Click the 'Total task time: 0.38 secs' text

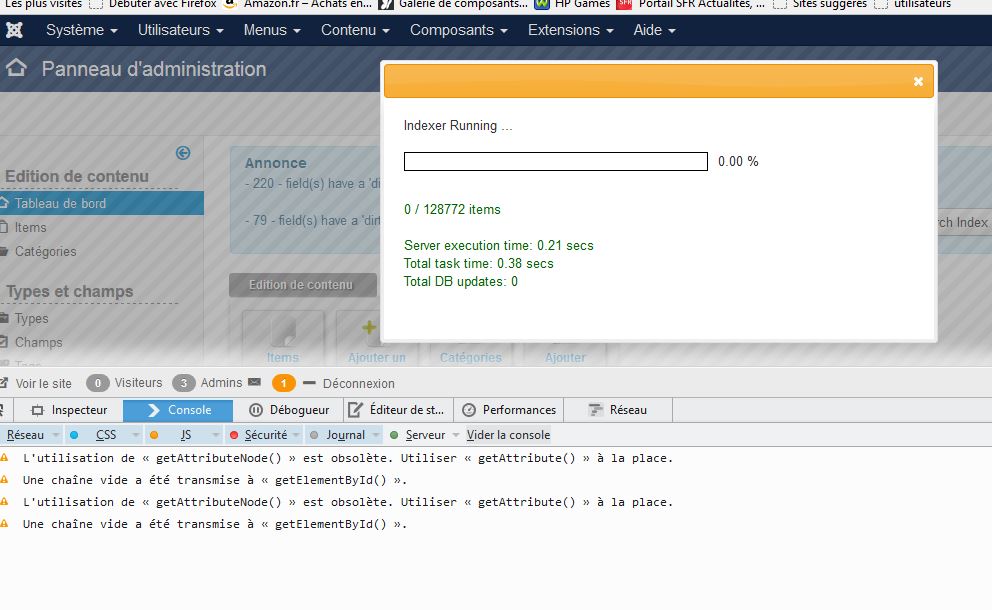[x=478, y=263]
